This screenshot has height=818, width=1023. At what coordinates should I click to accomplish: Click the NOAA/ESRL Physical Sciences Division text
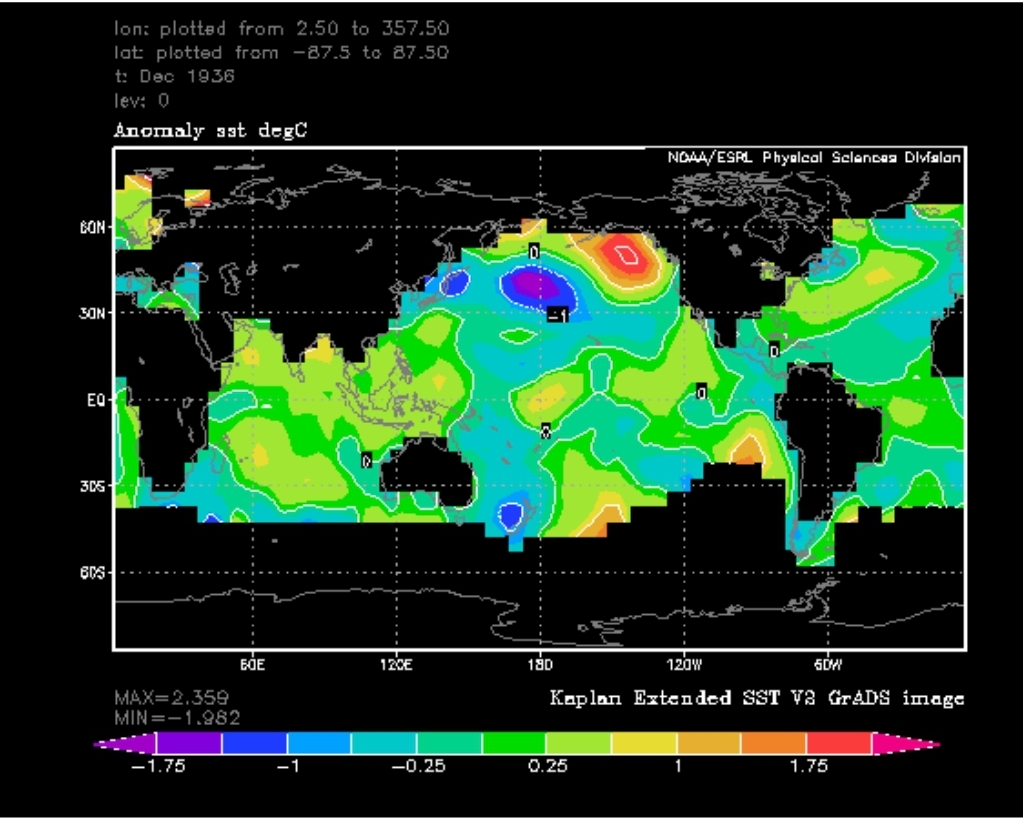click(814, 158)
